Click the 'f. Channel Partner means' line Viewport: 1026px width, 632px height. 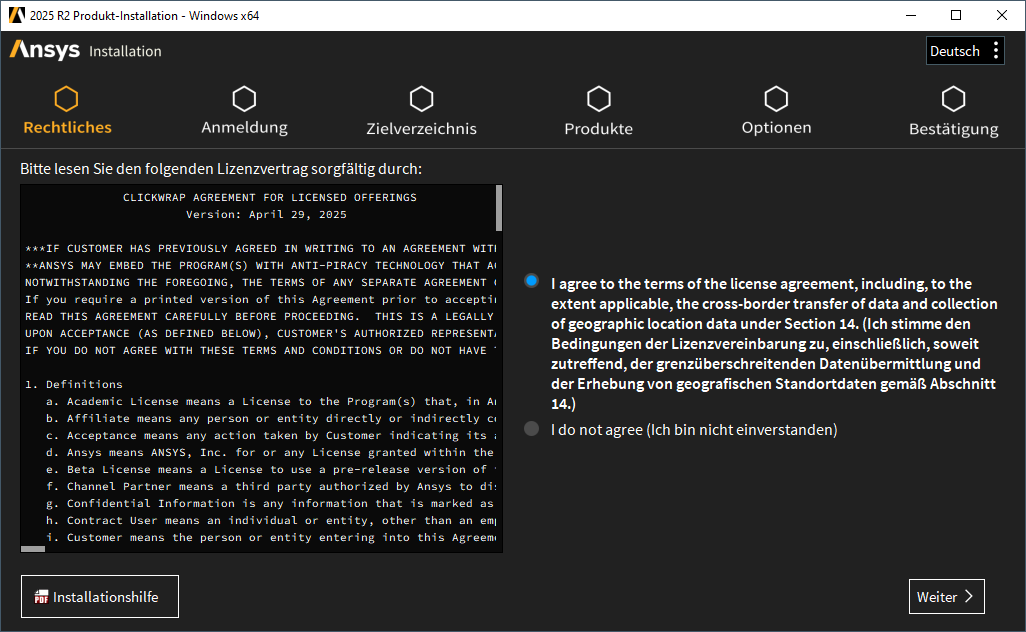pos(271,487)
